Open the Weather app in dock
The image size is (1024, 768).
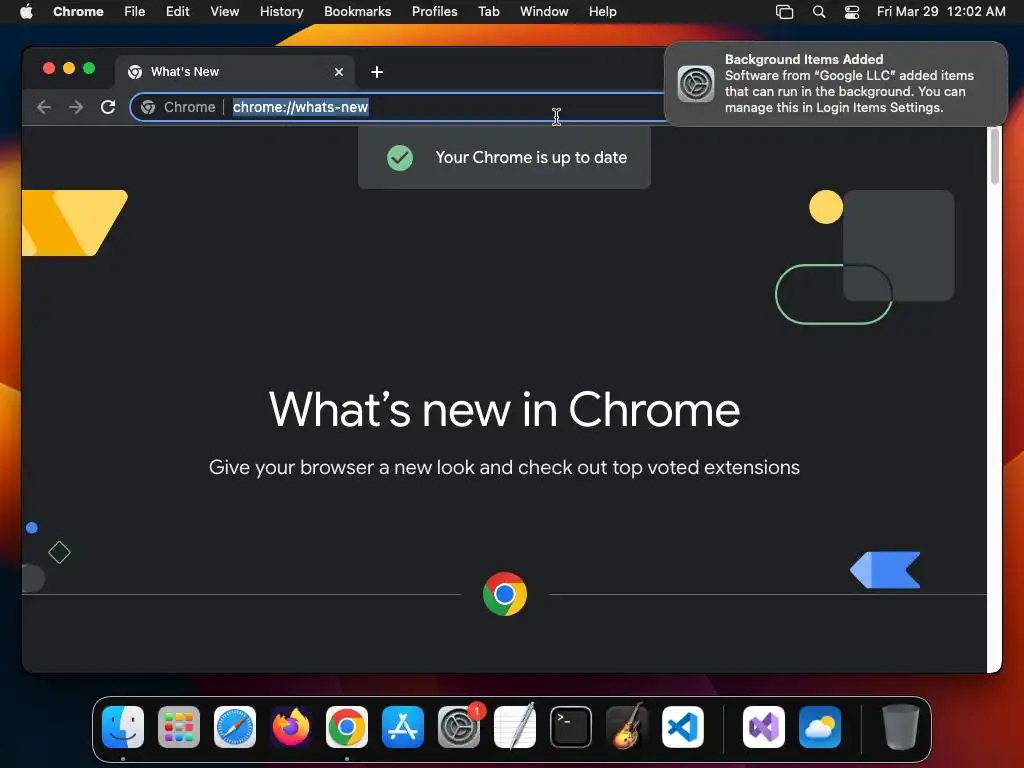pos(820,727)
